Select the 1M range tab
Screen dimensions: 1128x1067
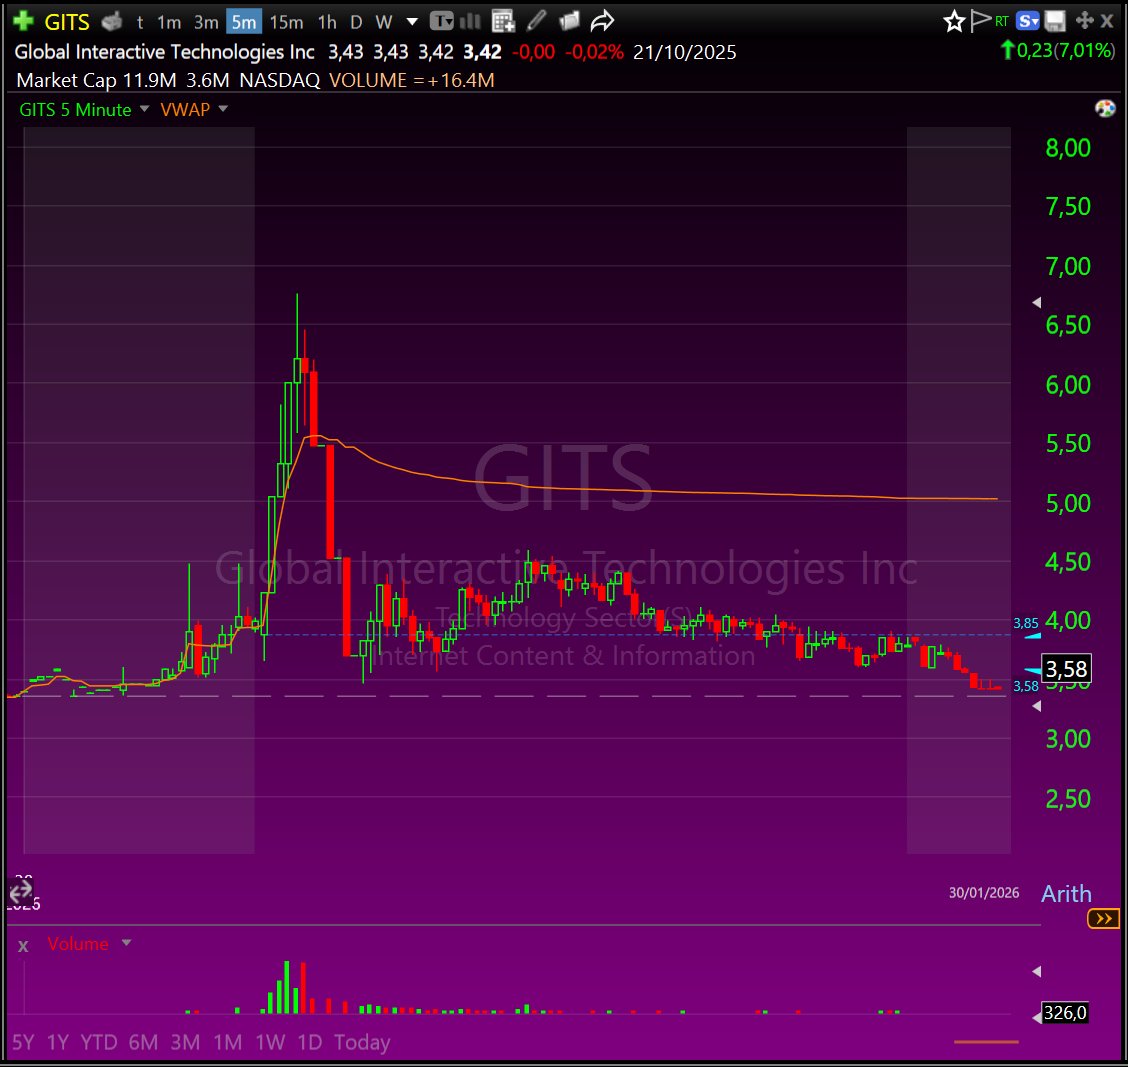click(227, 1042)
